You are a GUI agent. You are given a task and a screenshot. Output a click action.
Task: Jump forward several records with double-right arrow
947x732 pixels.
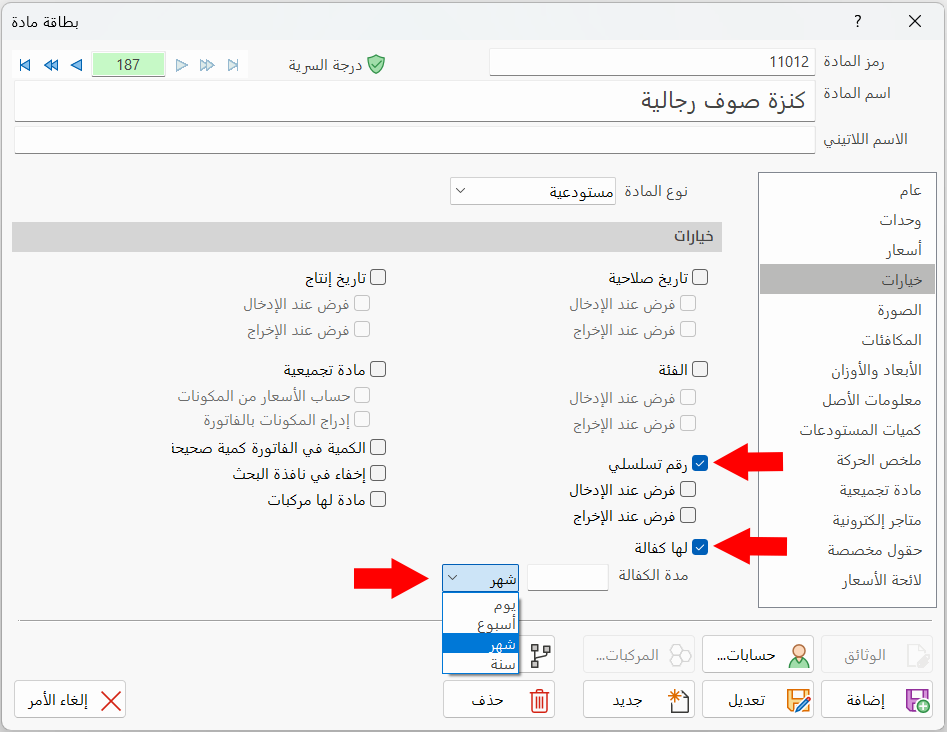click(207, 65)
